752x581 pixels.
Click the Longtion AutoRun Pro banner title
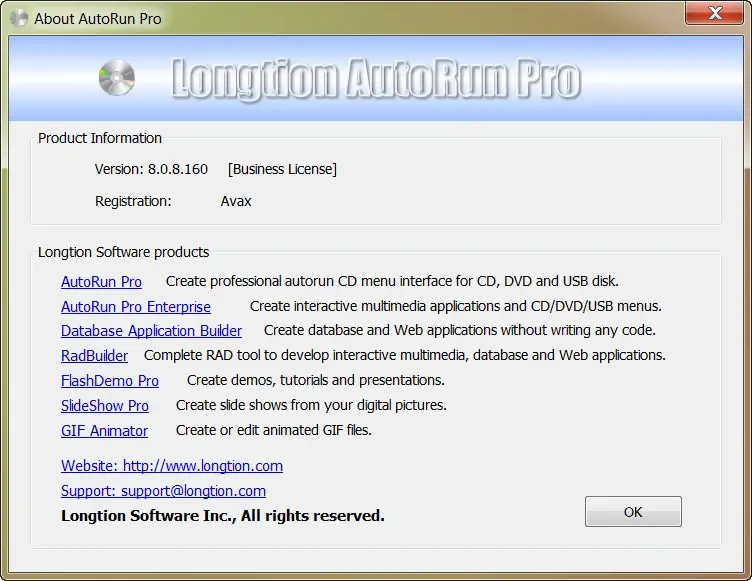[376, 78]
